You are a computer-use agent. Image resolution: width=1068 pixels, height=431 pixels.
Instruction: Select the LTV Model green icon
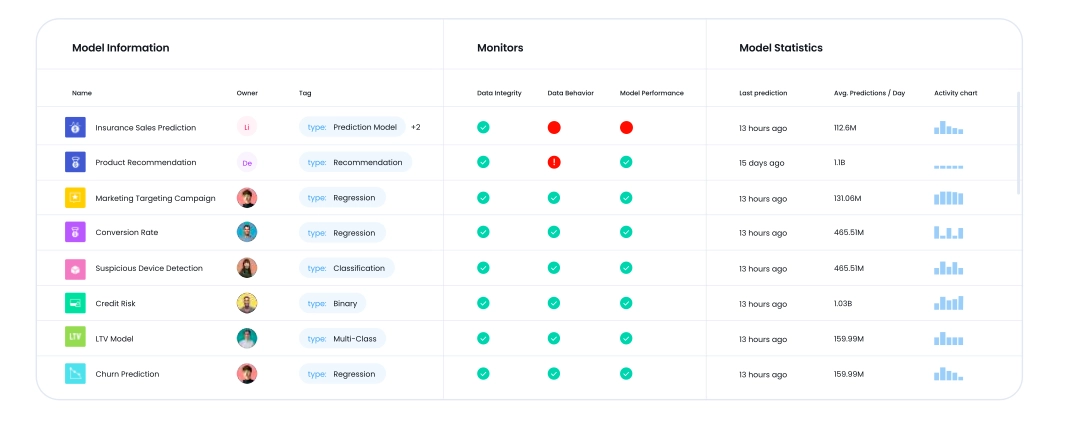(75, 338)
